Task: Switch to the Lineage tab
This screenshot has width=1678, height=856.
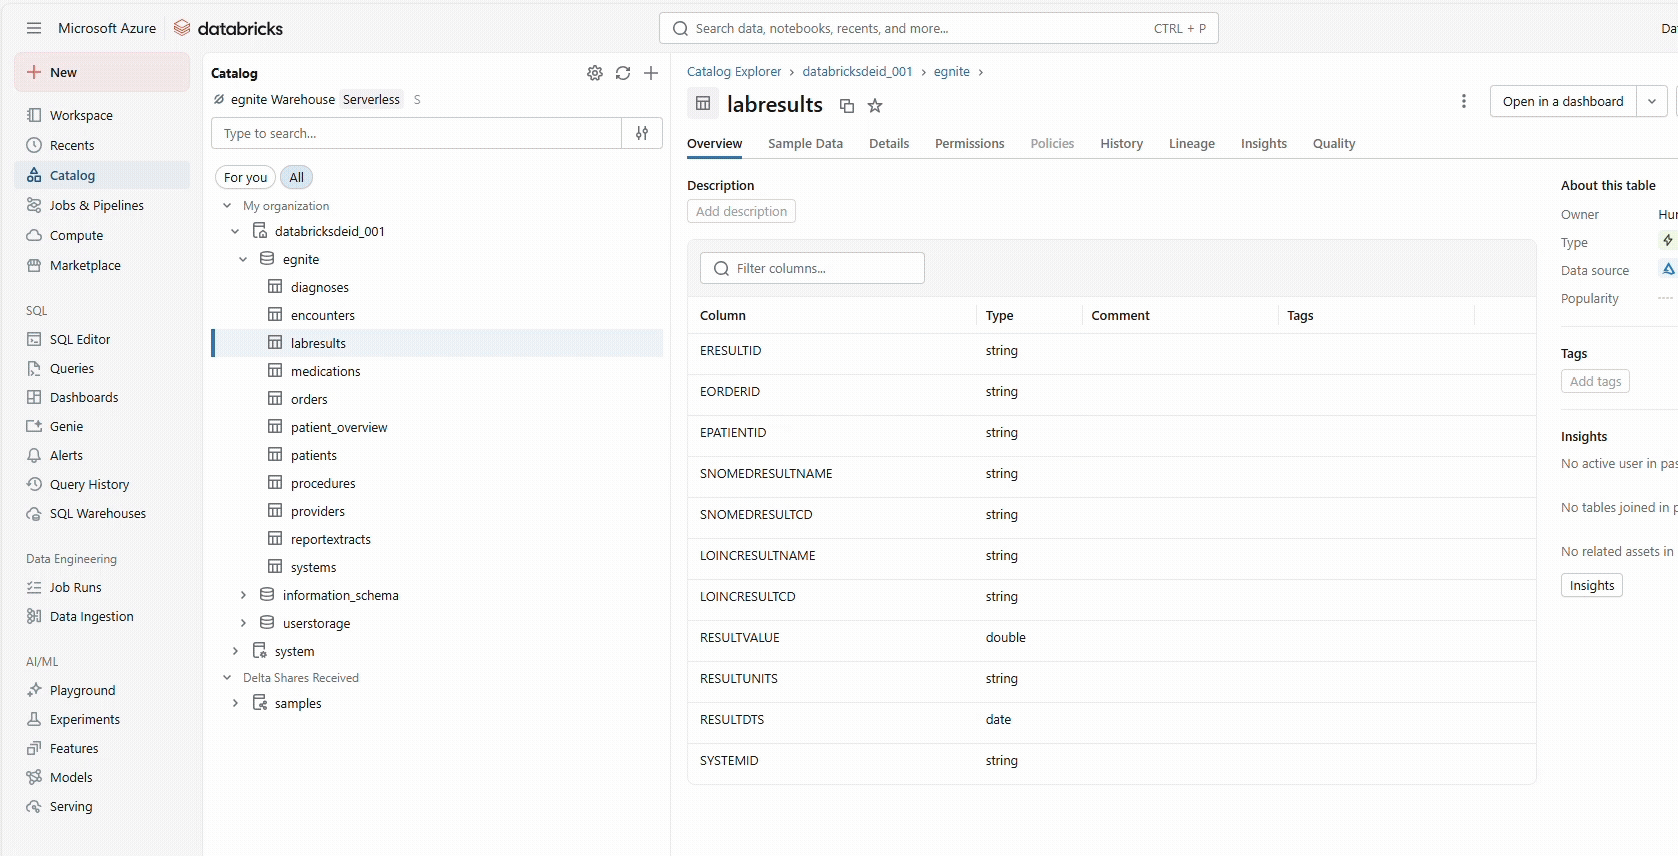Action: click(x=1191, y=144)
